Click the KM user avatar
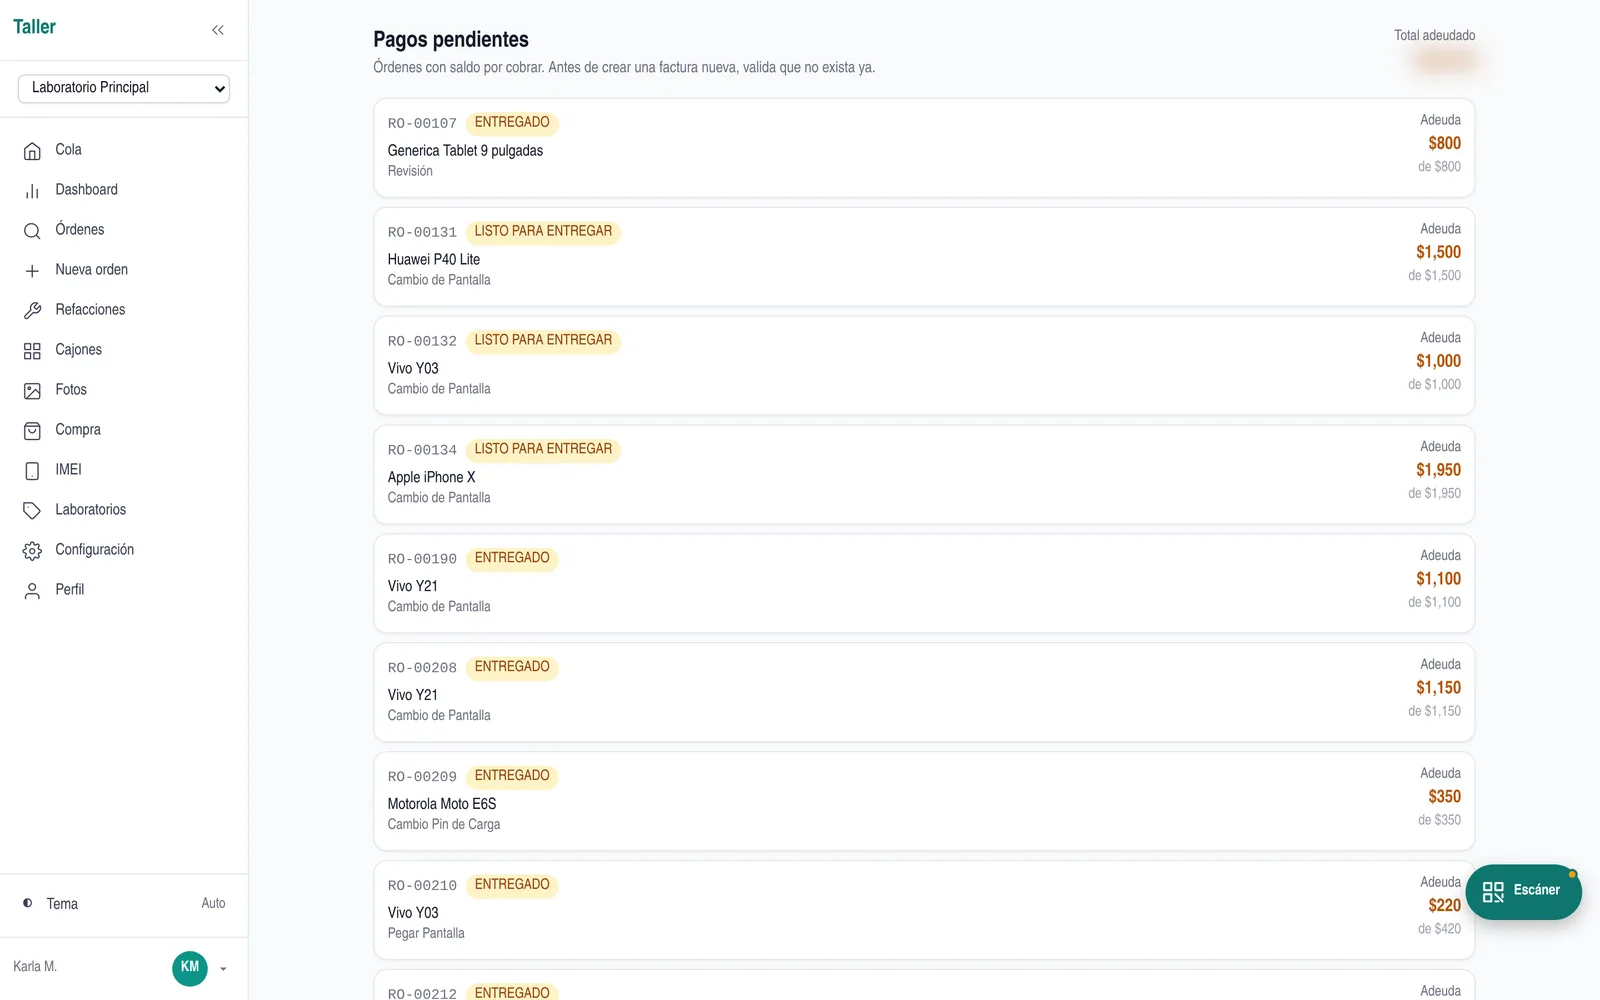Viewport: 1600px width, 1000px height. (190, 967)
